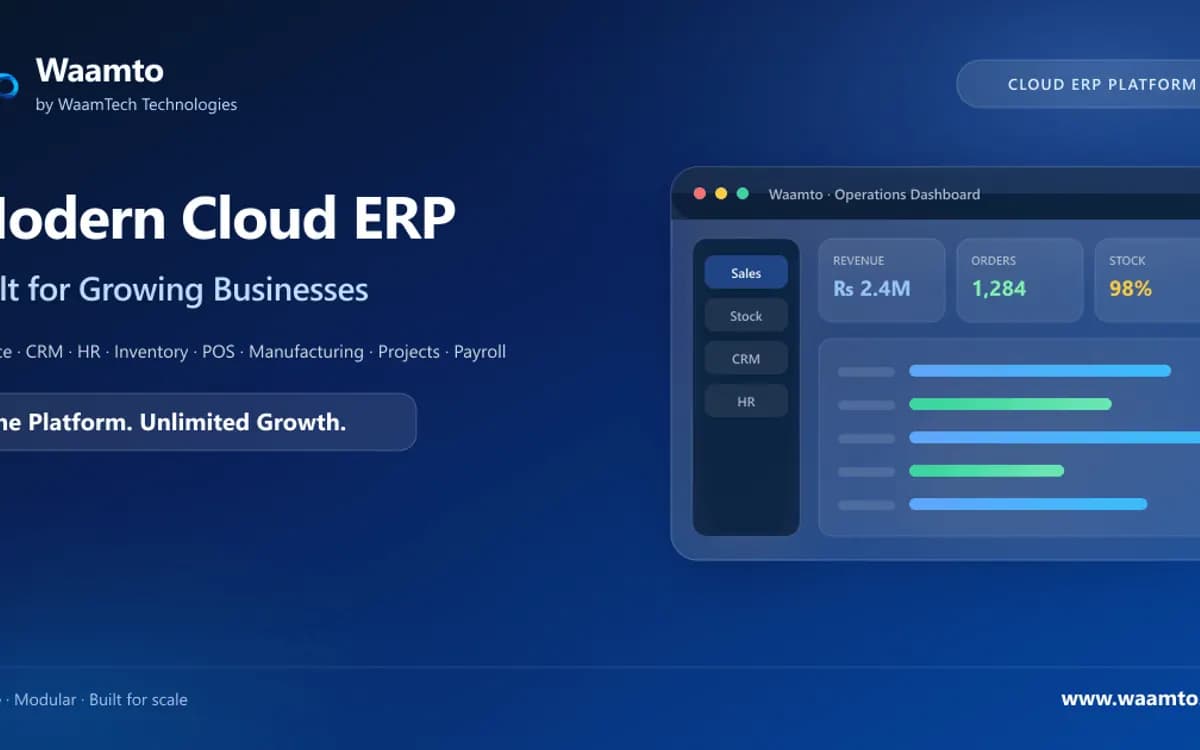Click the Waamto brand name
Screen dimensions: 1200x750
coord(99,70)
